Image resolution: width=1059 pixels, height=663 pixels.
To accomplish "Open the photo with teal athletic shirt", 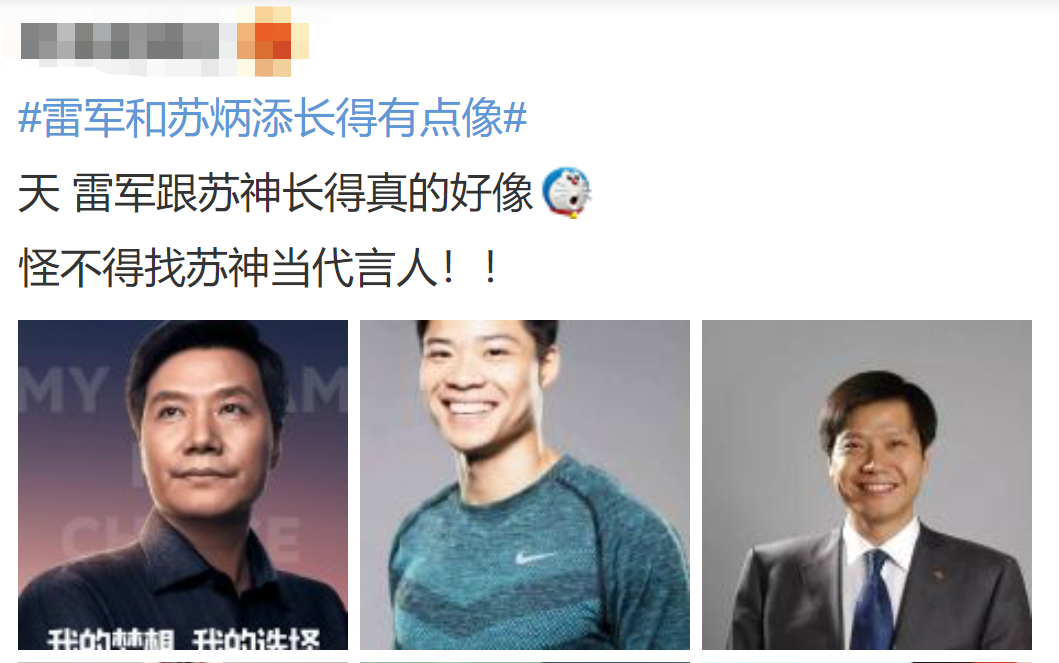I will tap(525, 485).
